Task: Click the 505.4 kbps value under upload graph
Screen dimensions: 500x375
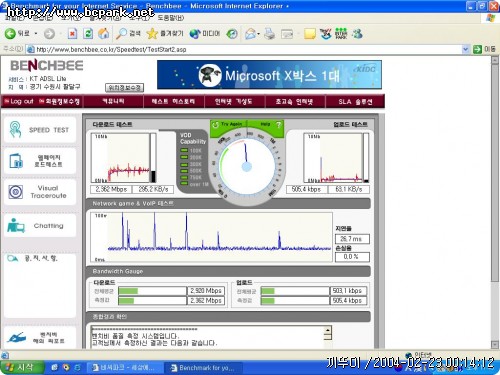Action: [306, 189]
